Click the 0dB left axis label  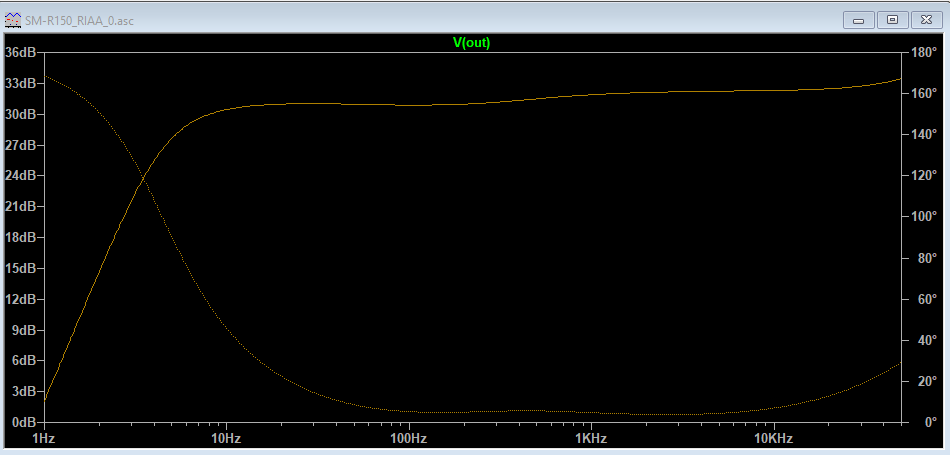[22, 422]
